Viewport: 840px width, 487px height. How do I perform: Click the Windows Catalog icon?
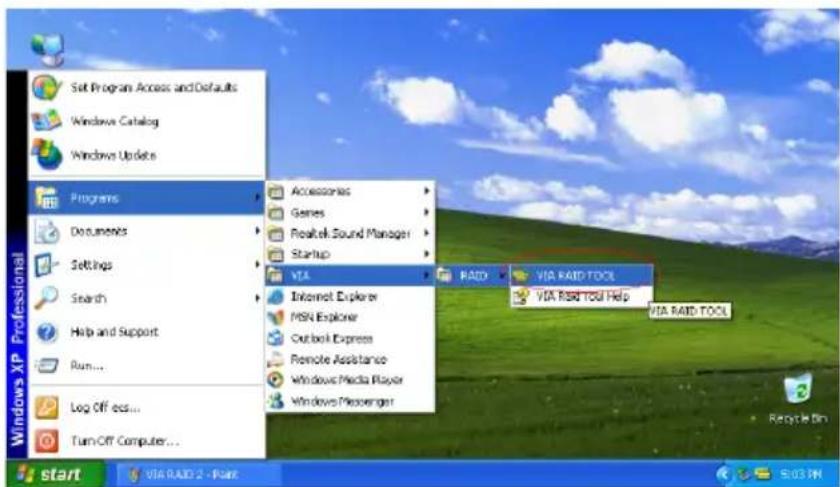(46, 121)
